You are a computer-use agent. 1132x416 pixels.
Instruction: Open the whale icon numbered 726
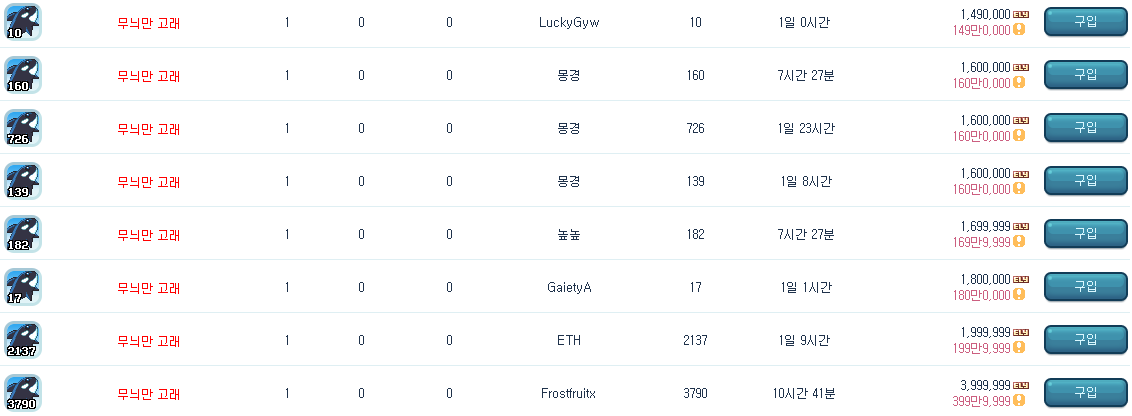coord(23,128)
